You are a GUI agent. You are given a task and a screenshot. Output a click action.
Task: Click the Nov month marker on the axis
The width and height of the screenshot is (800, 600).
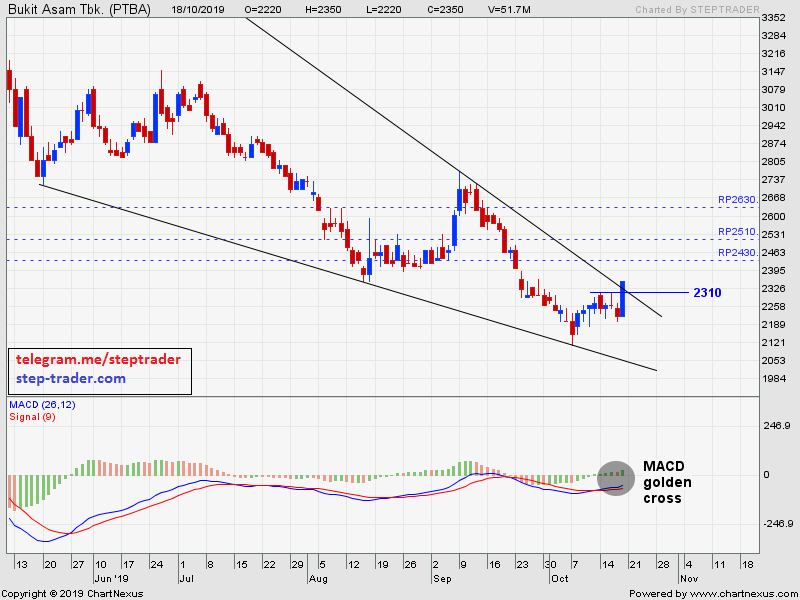[x=688, y=578]
